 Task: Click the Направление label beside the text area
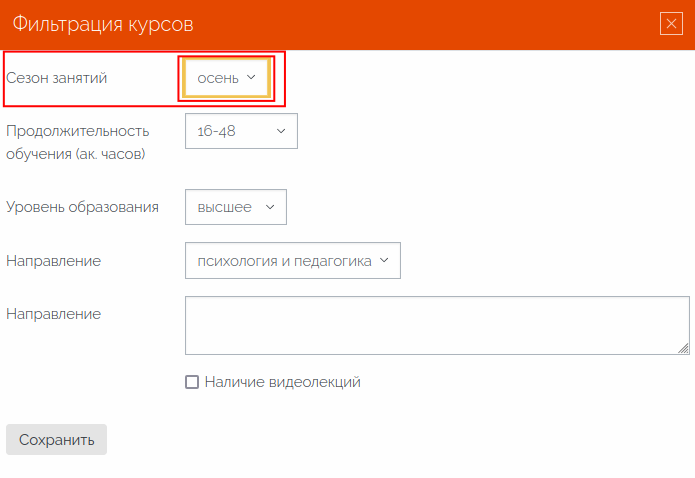coord(54,314)
